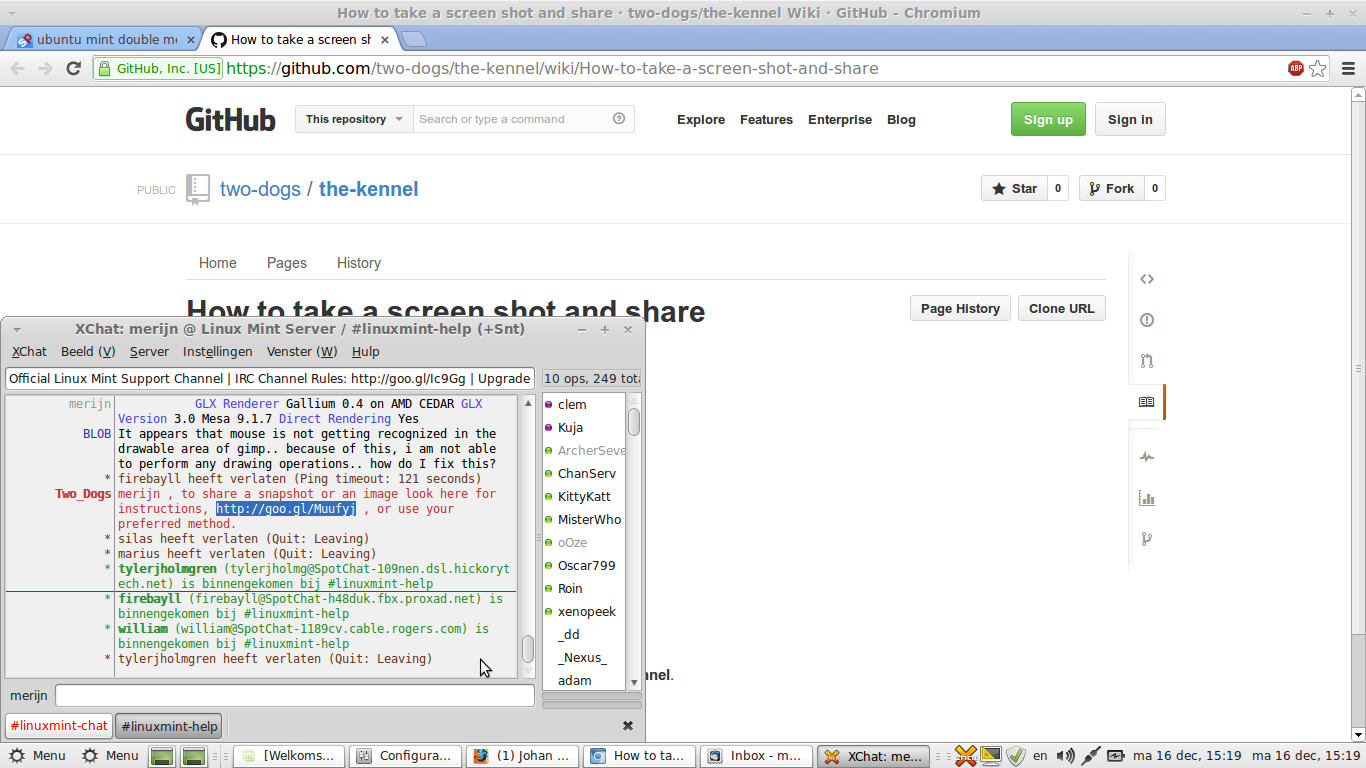Open Blog in GitHub header
The image size is (1366, 768).
click(901, 119)
